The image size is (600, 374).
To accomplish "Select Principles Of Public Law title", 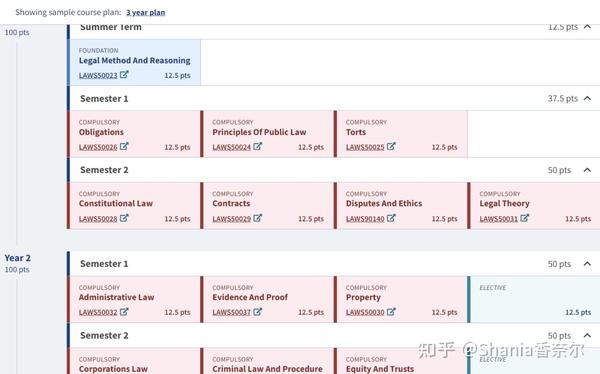I will click(259, 132).
